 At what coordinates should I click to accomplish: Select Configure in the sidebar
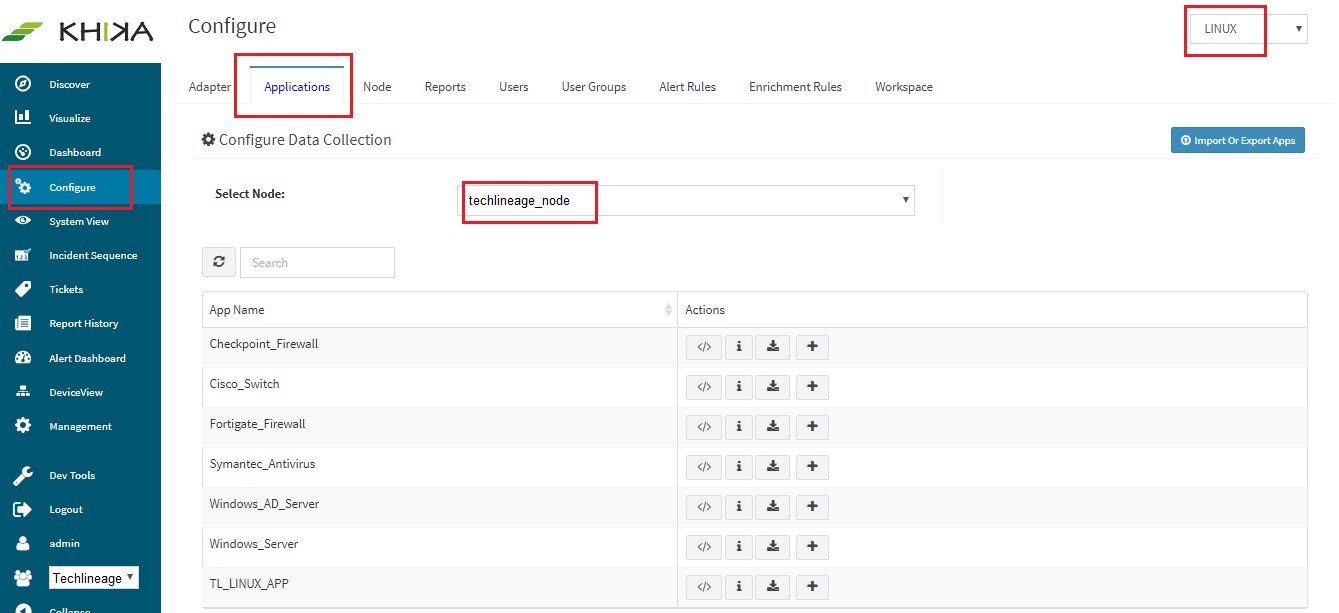click(x=80, y=187)
